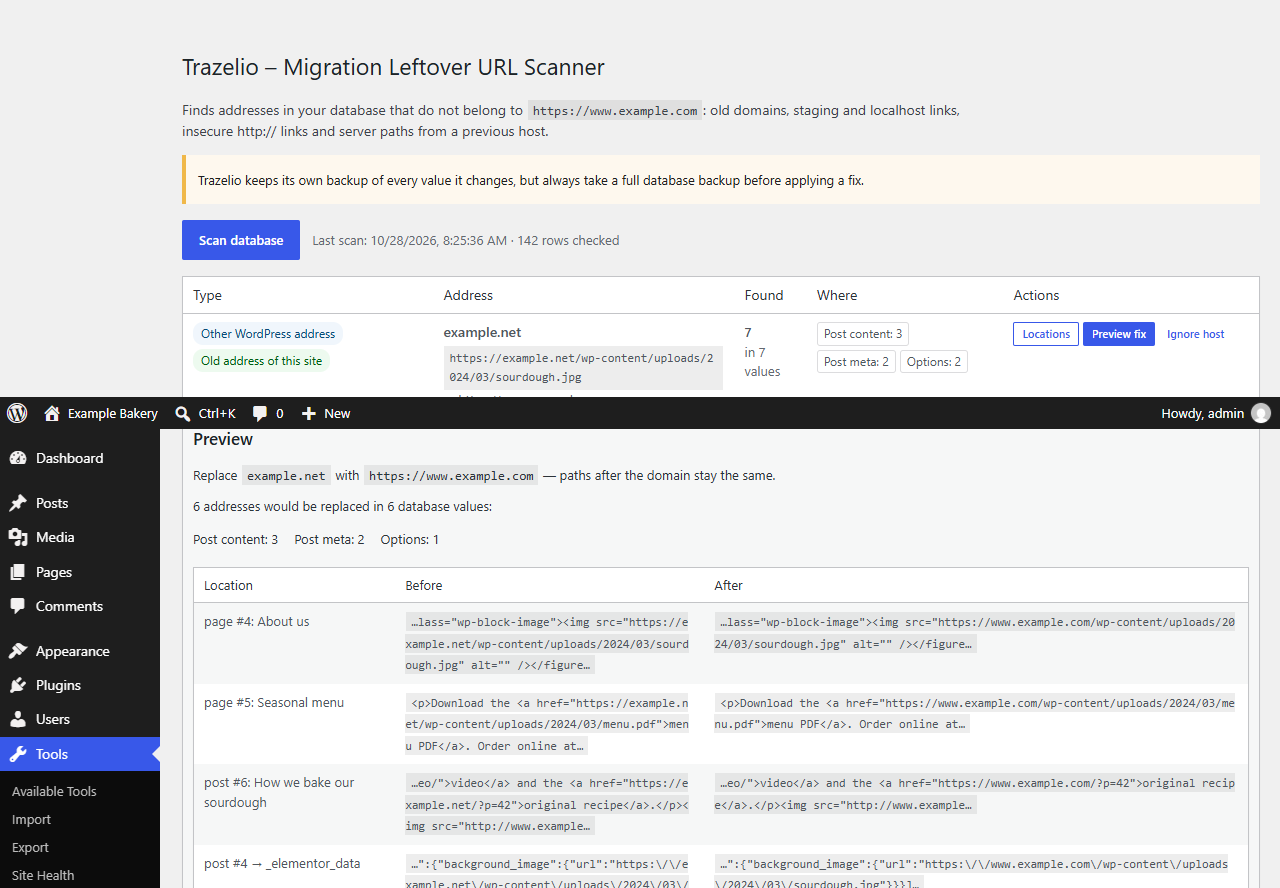Image resolution: width=1280 pixels, height=888 pixels.
Task: Open the Import submenu item
Action: [31, 819]
